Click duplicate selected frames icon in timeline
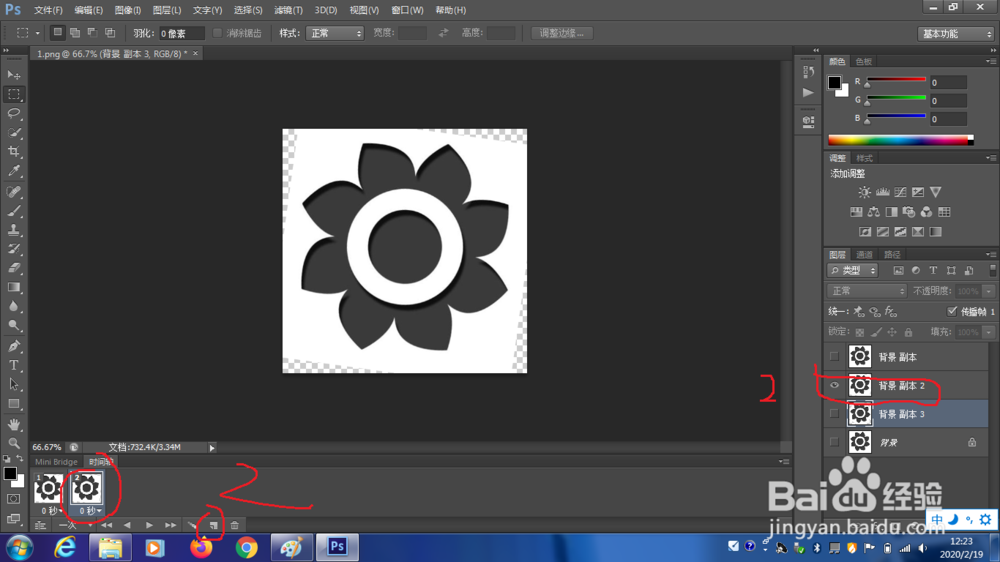The height and width of the screenshot is (562, 1000). (x=214, y=525)
